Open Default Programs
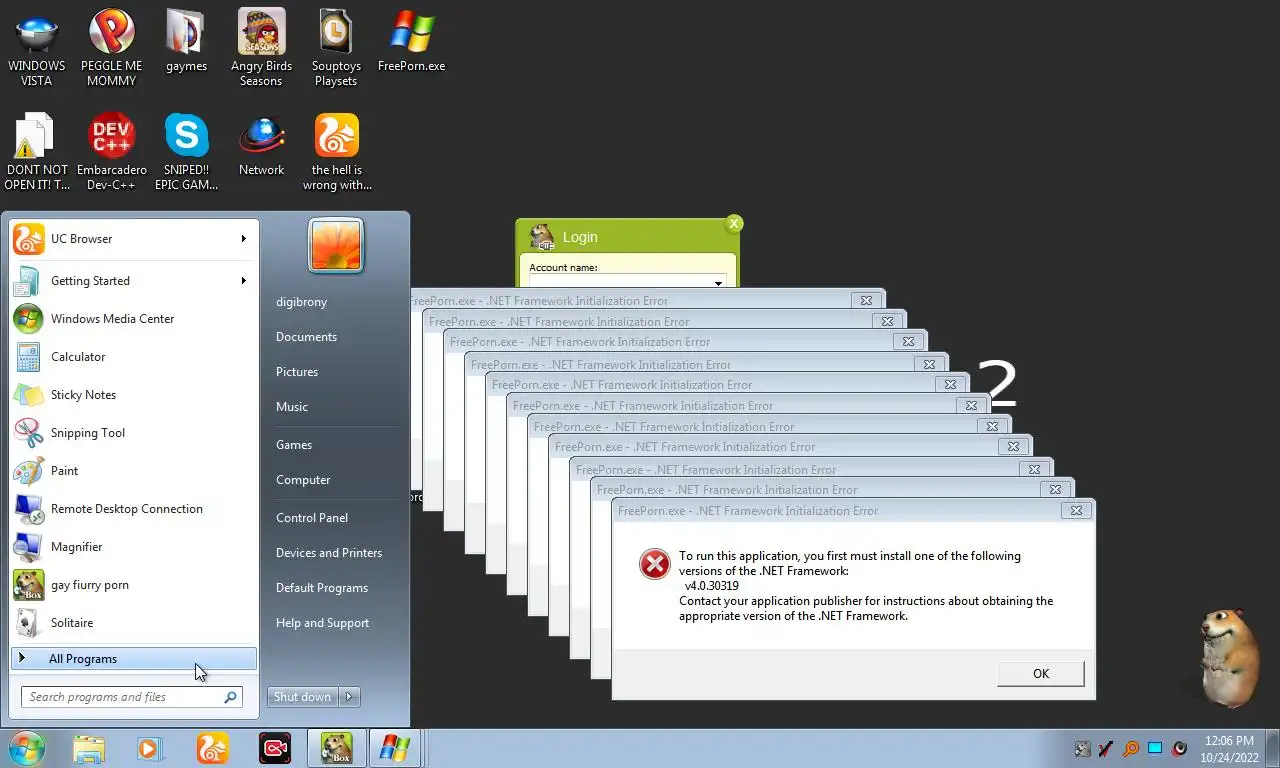Viewport: 1280px width, 768px height. tap(322, 588)
